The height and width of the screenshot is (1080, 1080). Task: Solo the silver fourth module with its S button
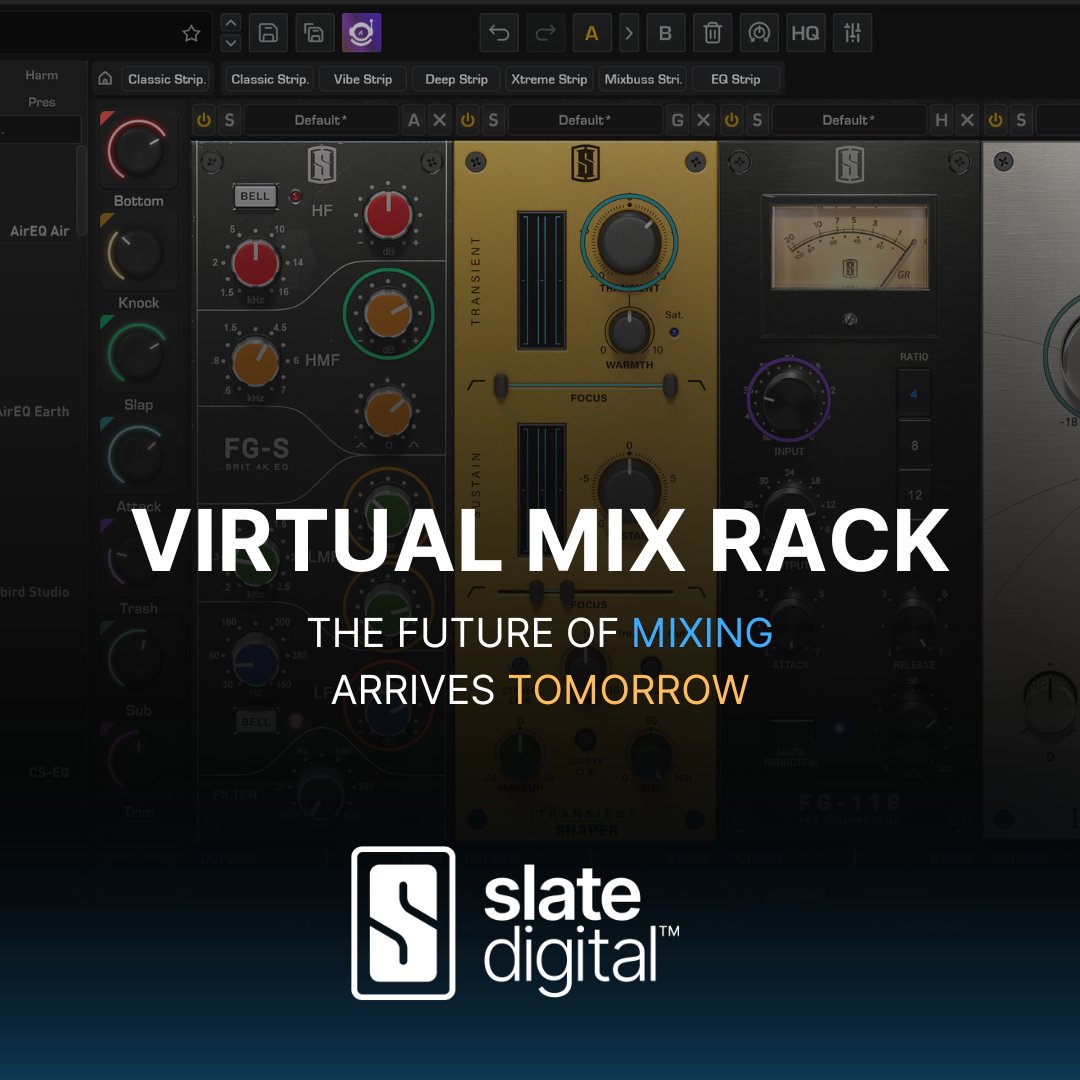coord(1021,120)
